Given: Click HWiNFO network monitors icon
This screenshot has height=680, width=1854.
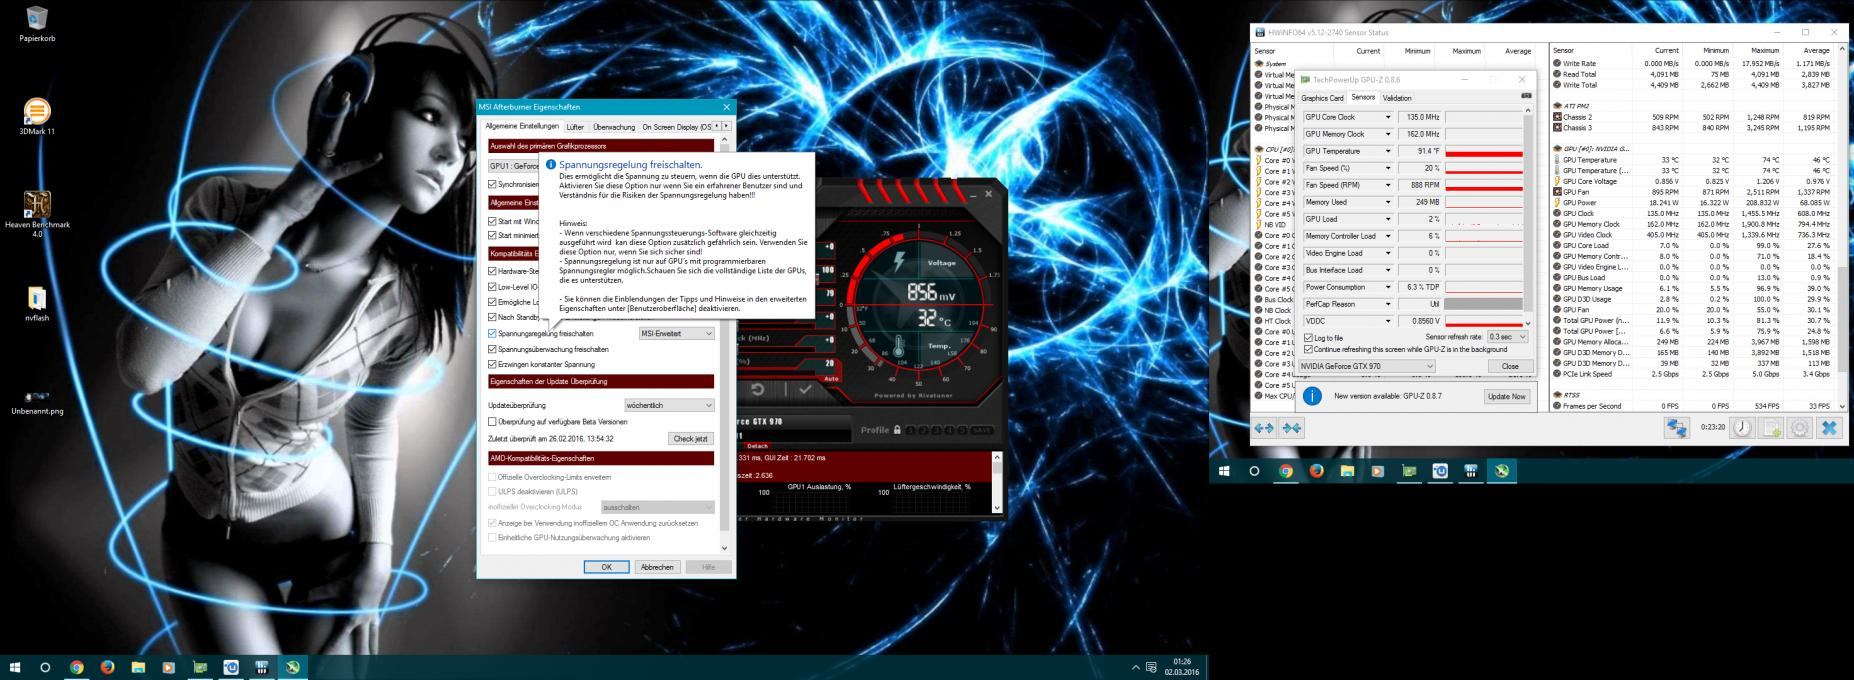Looking at the screenshot, I should pos(1676,428).
